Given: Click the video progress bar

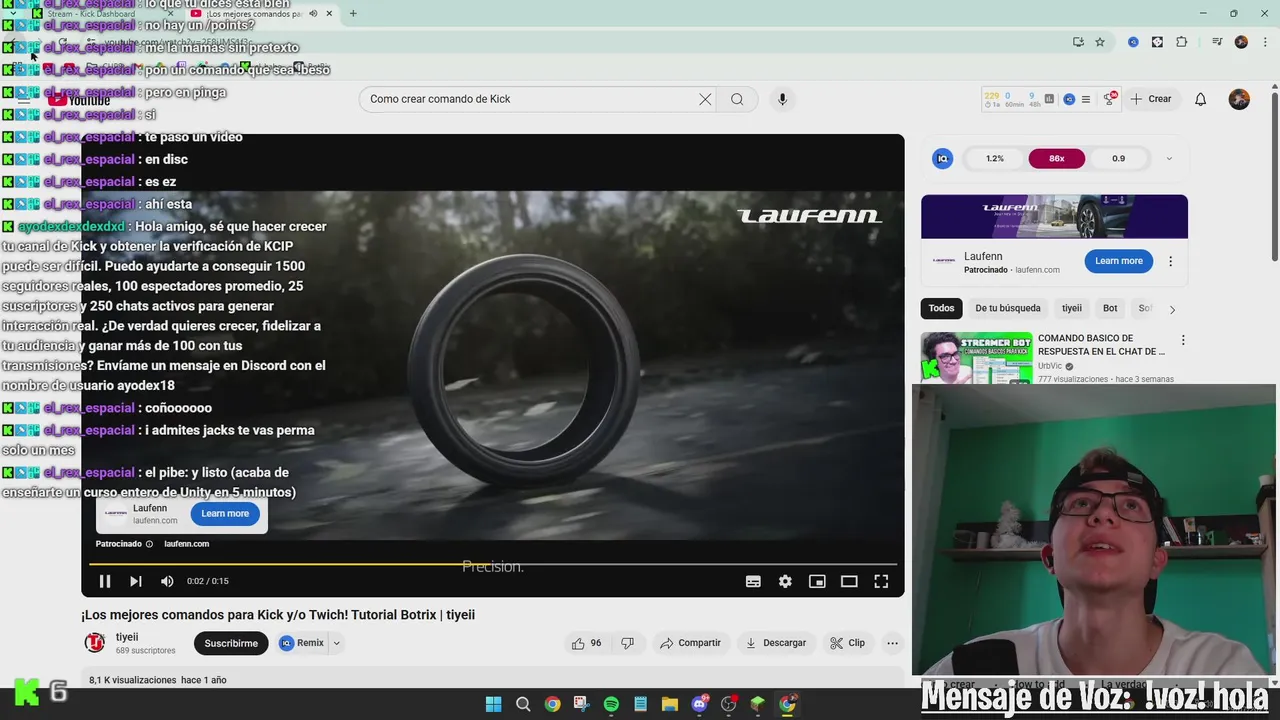Looking at the screenshot, I should pos(492,564).
